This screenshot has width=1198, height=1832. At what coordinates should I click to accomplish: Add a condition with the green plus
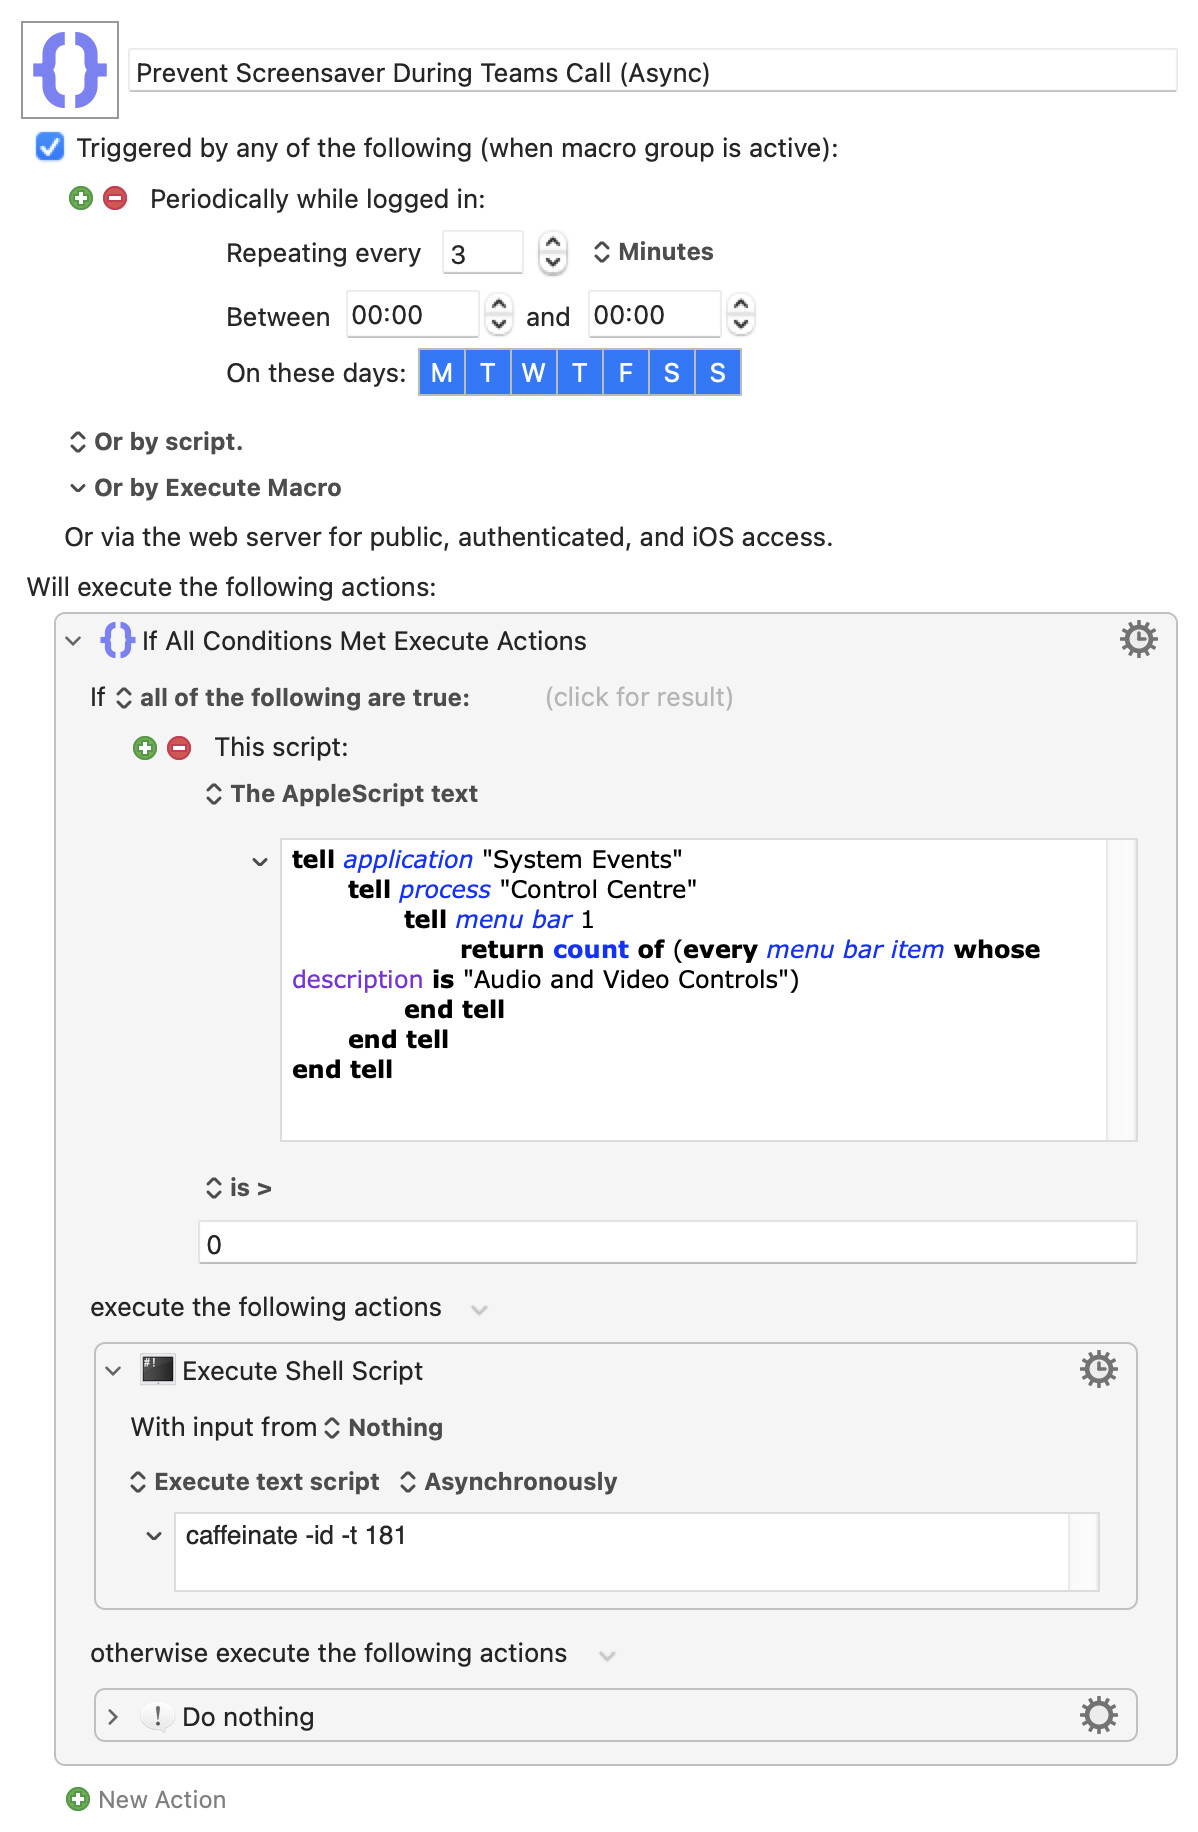coord(145,748)
